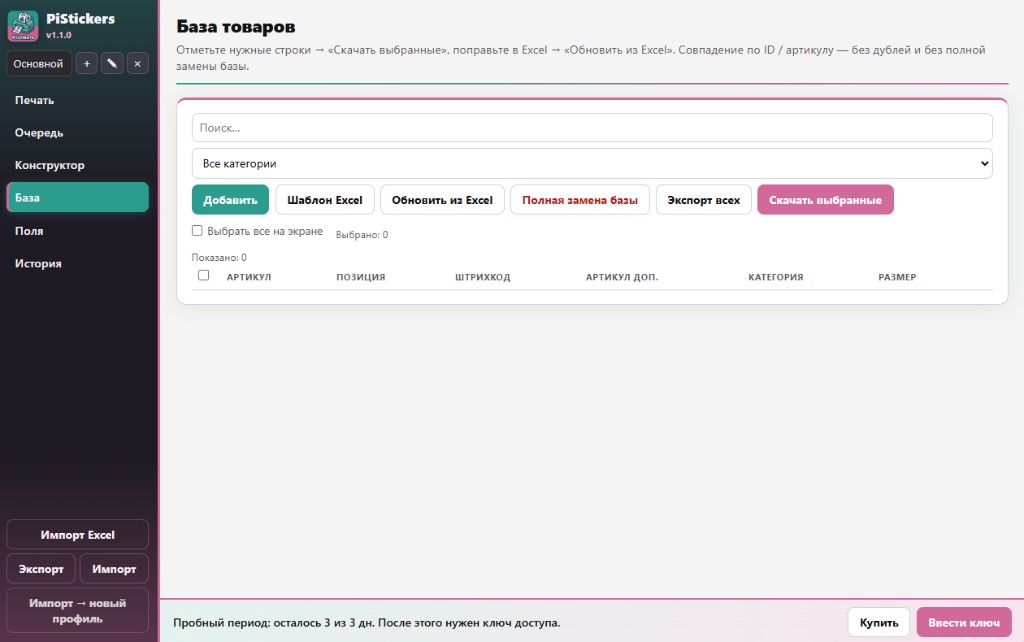Toggle Выбрать все на экране checkbox
The width and height of the screenshot is (1024, 642).
pyautogui.click(x=197, y=231)
